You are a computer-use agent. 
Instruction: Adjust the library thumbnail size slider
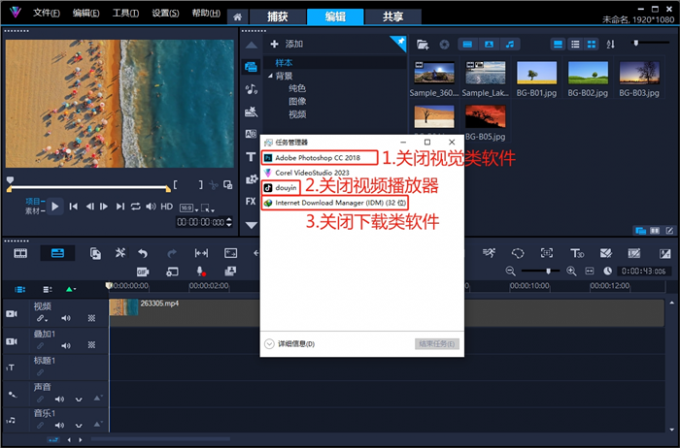pyautogui.click(x=636, y=43)
